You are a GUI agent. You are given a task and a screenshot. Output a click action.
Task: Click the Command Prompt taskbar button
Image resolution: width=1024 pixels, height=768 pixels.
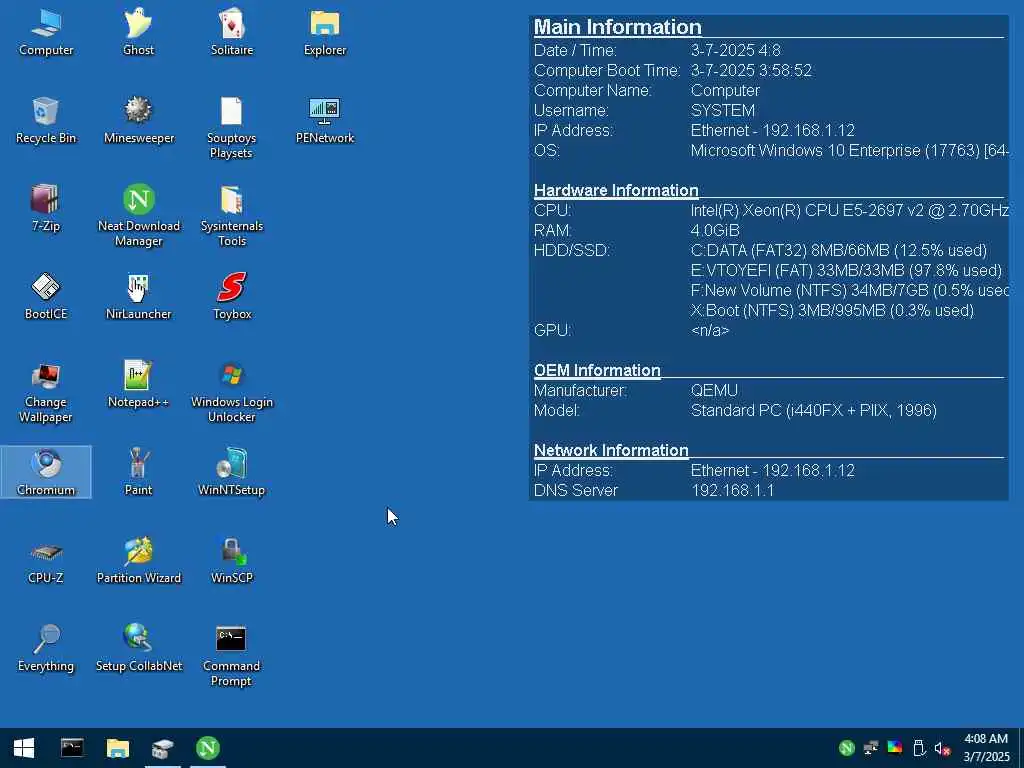tap(72, 748)
